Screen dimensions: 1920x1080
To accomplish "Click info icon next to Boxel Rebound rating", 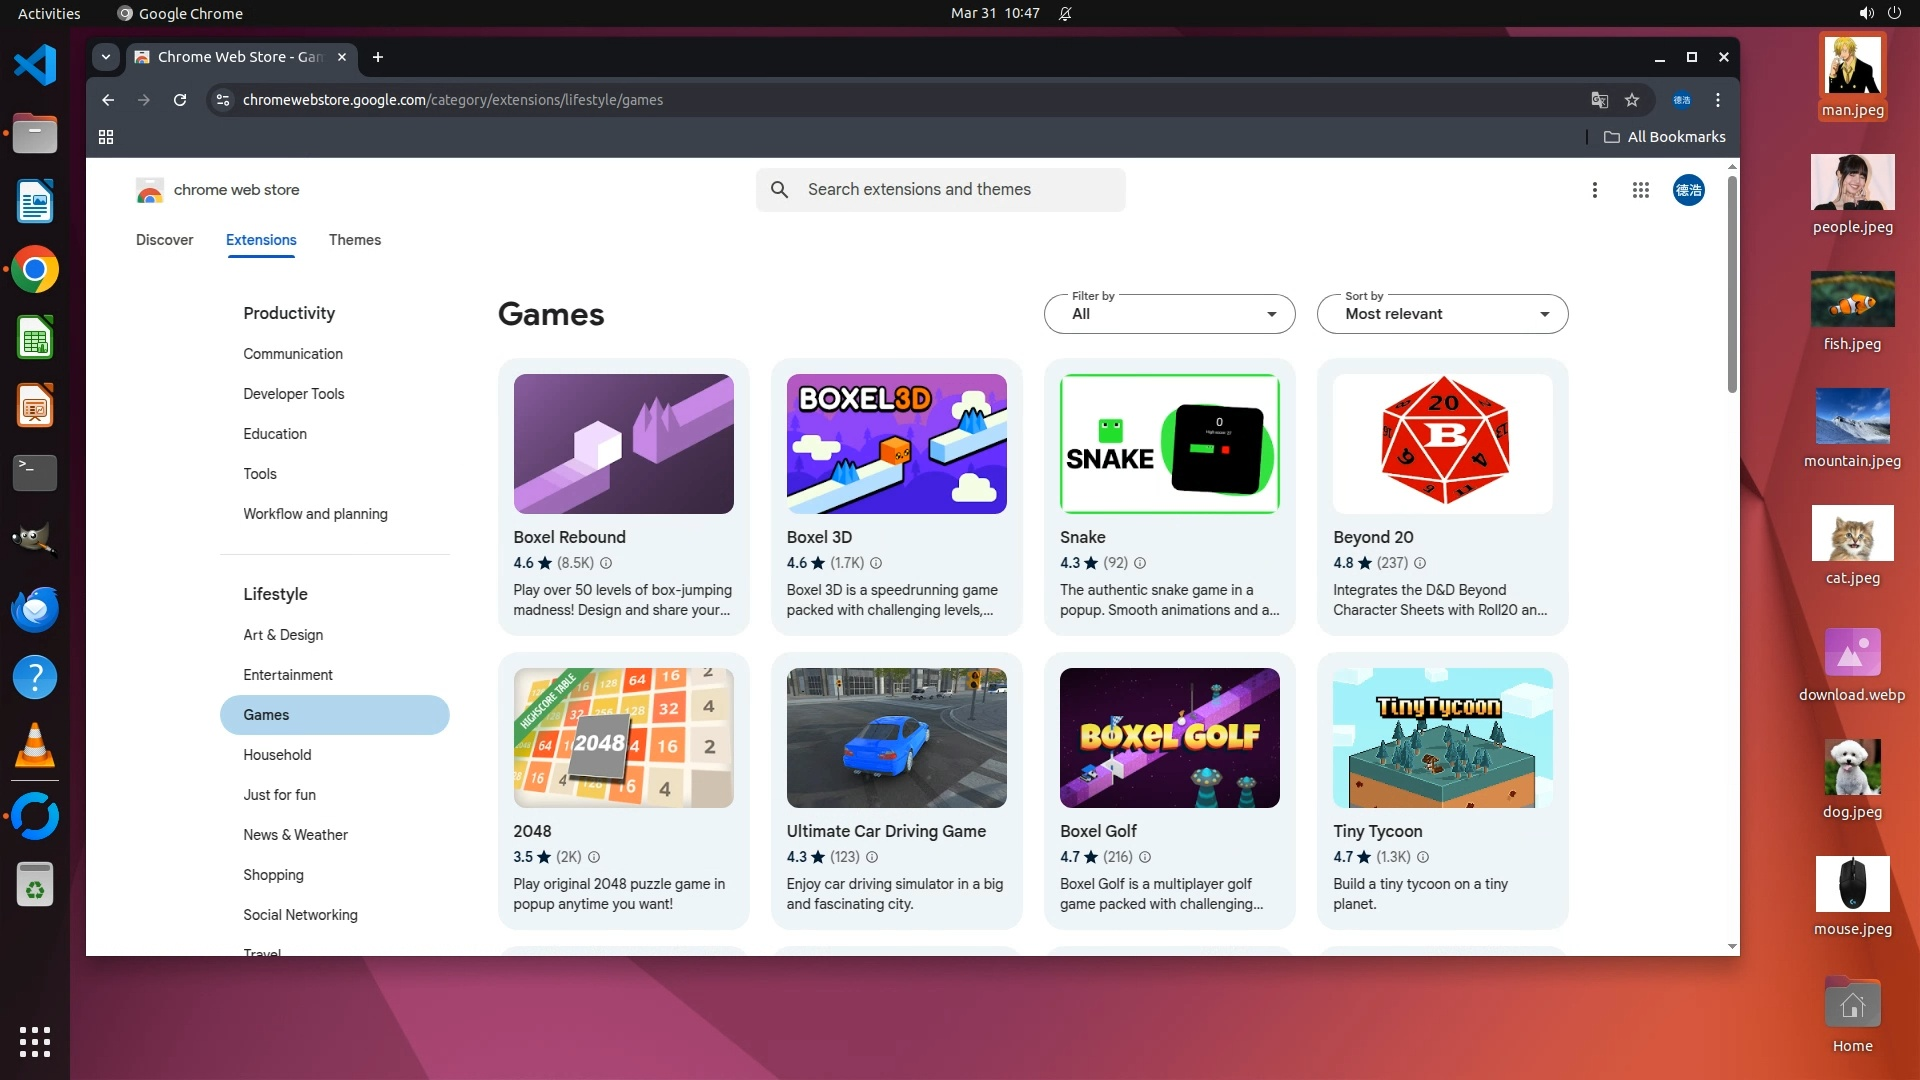I will 606,563.
